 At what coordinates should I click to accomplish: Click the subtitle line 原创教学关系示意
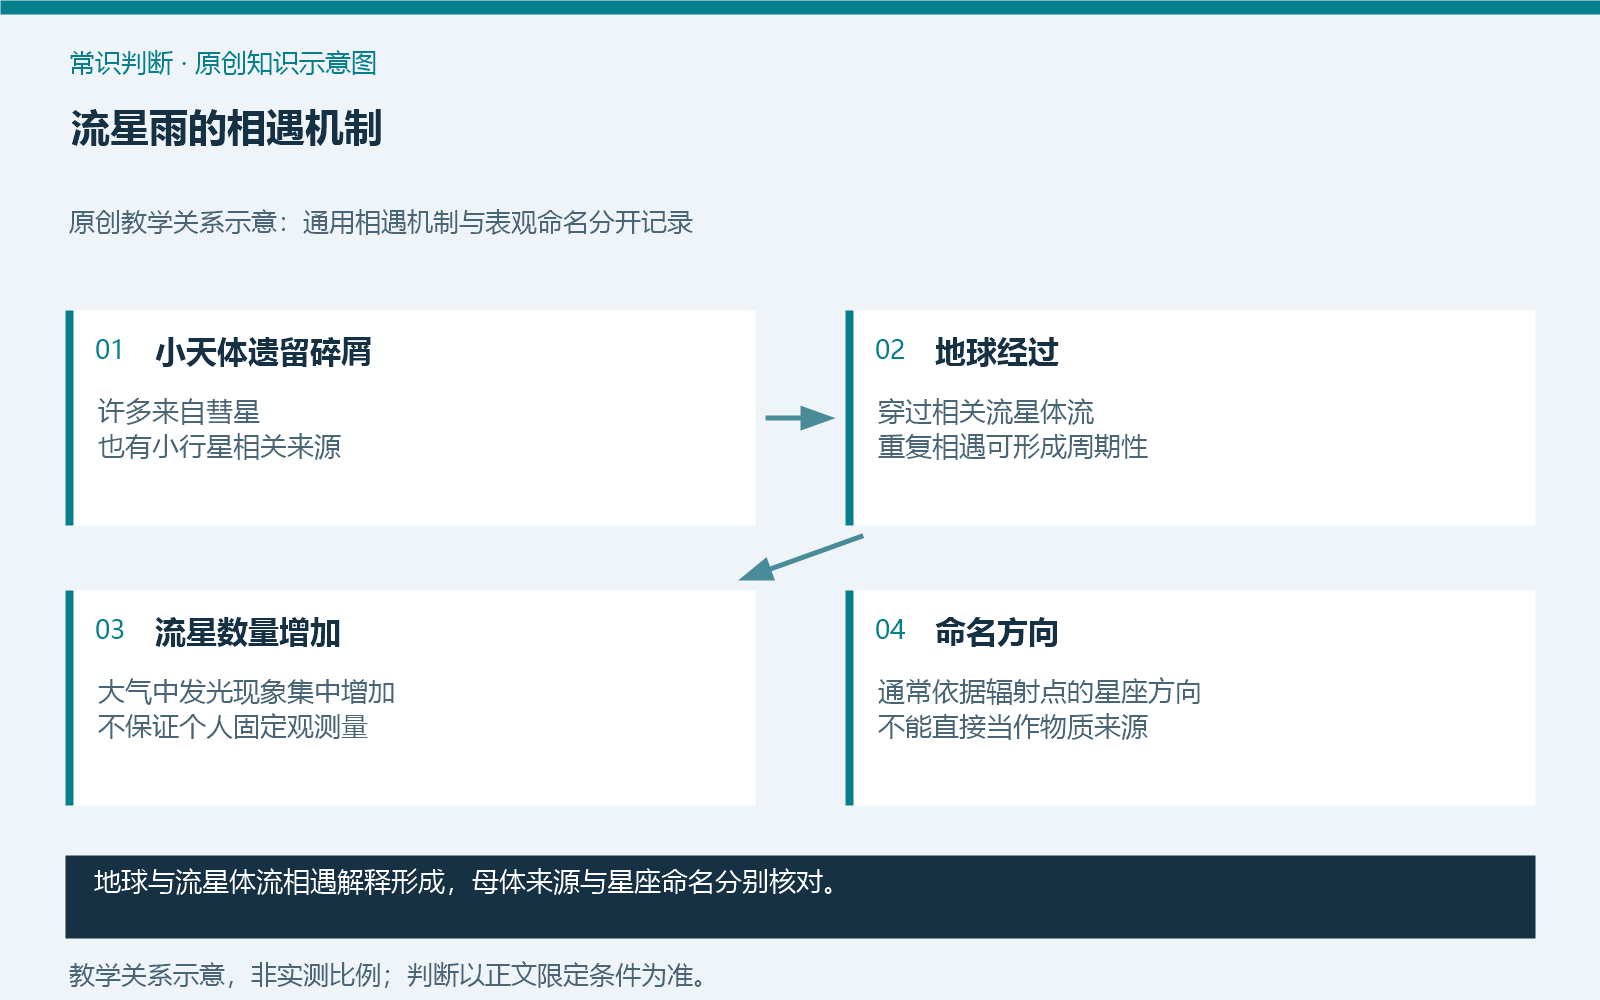click(x=381, y=222)
